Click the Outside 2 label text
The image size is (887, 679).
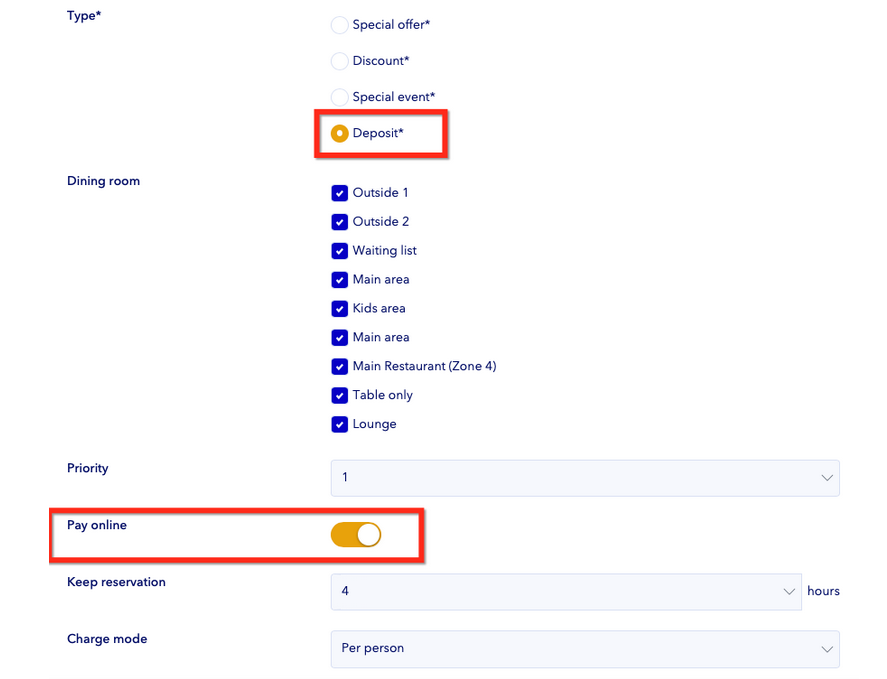(380, 222)
